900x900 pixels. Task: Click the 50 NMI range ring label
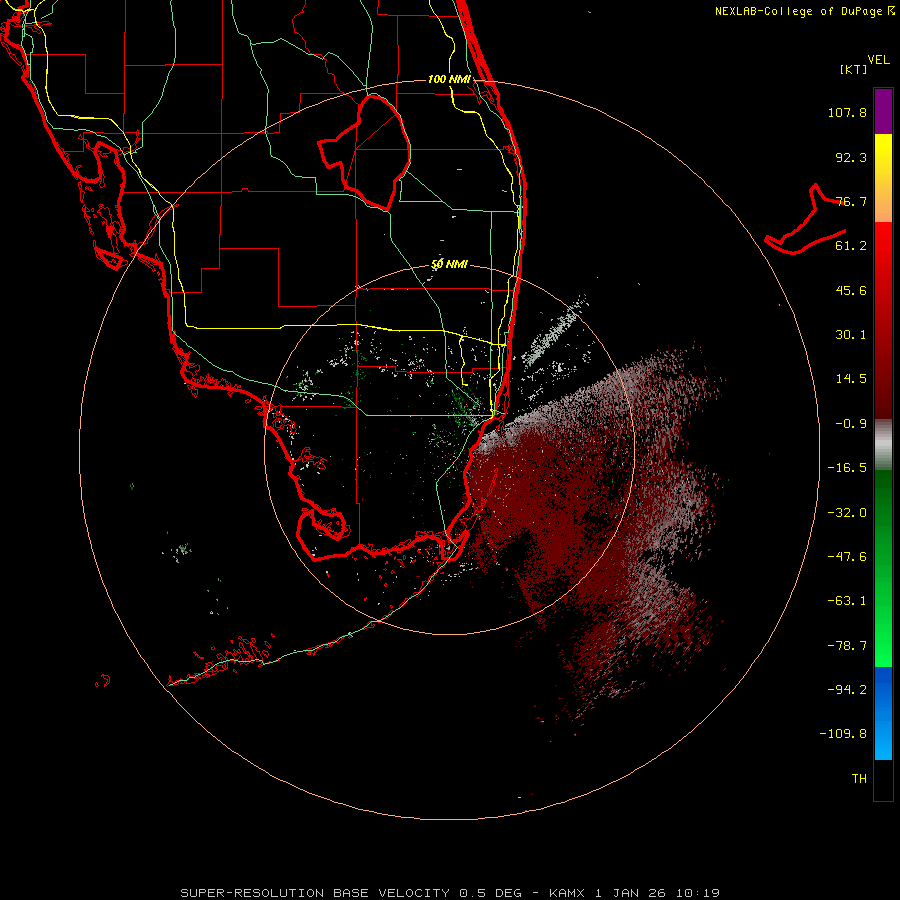(449, 265)
